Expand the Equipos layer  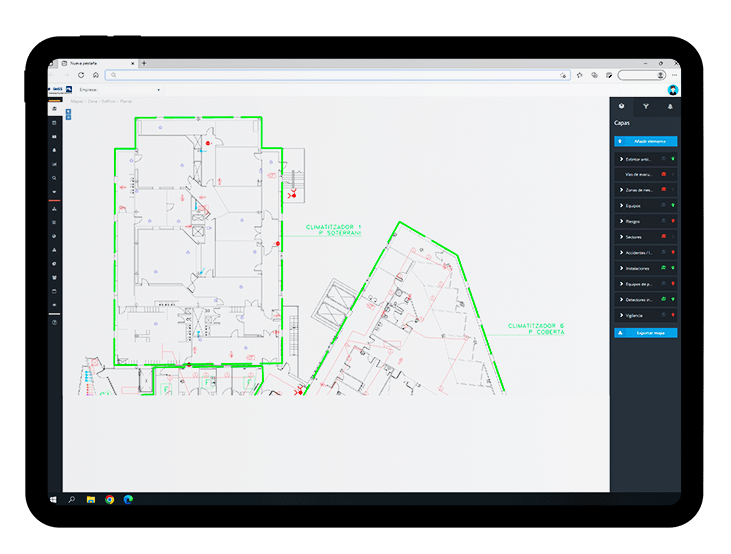pyautogui.click(x=621, y=206)
